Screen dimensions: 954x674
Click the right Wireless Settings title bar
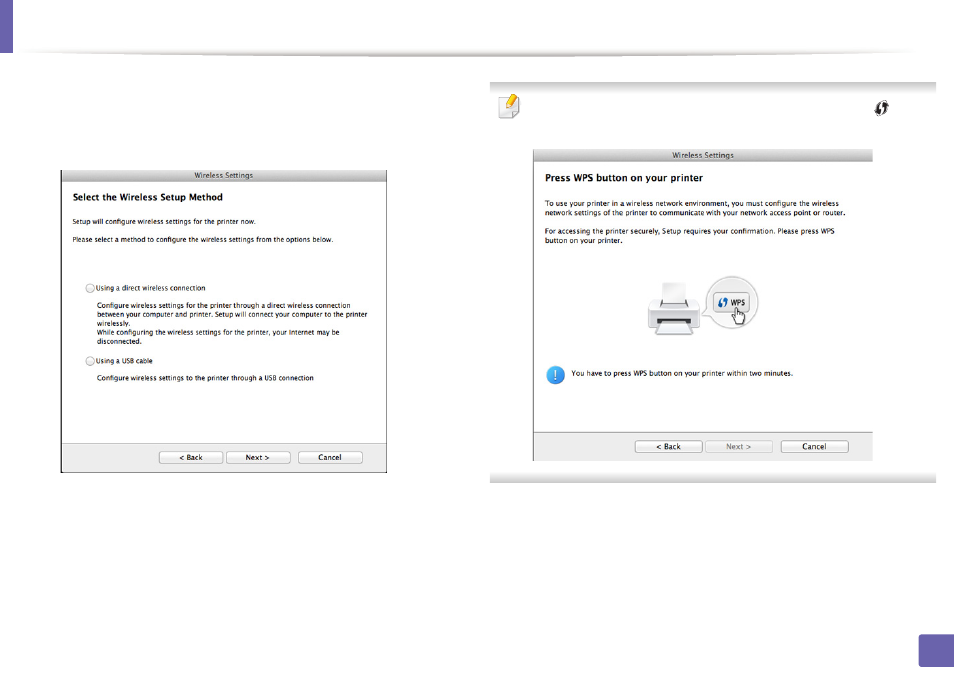pyautogui.click(x=703, y=156)
